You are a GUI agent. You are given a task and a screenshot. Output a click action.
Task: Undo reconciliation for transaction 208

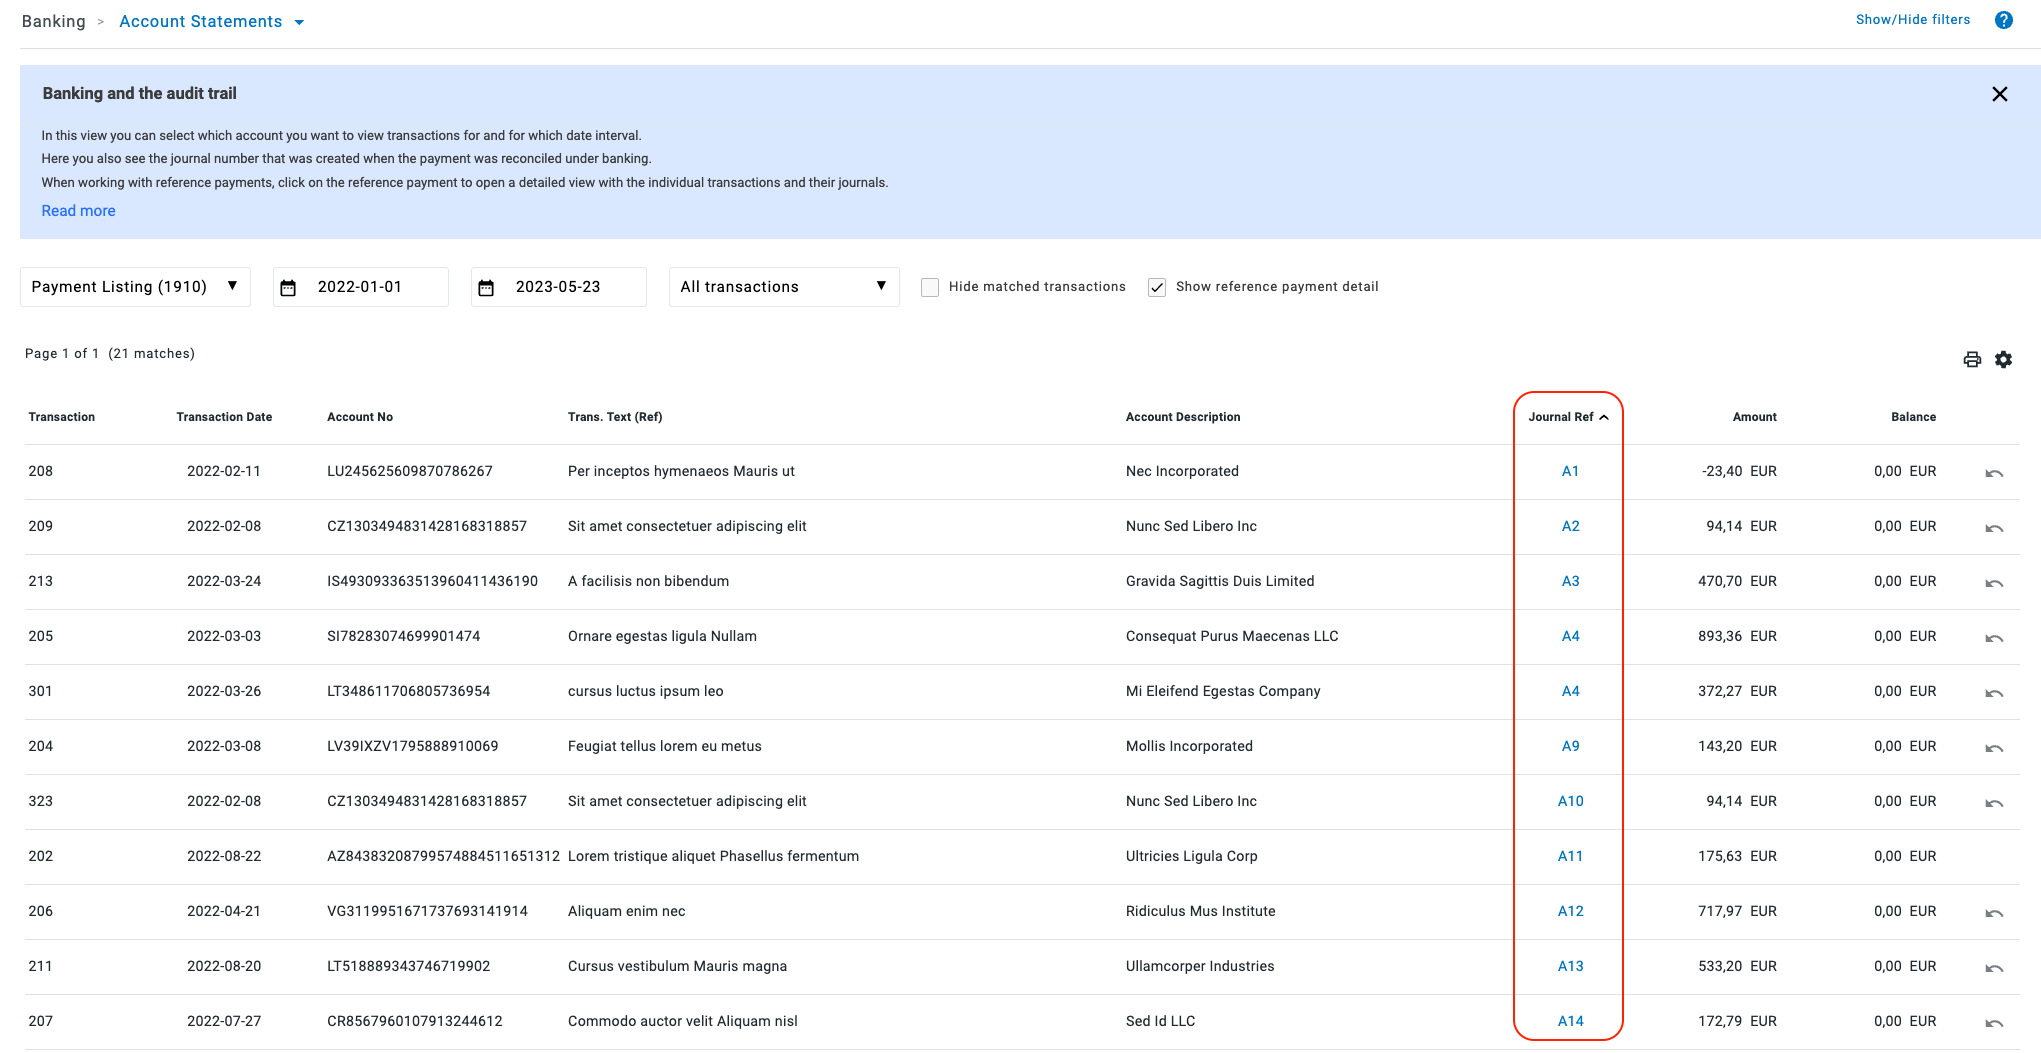[1994, 473]
